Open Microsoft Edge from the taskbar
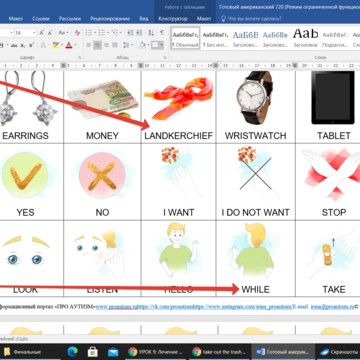The height and width of the screenshot is (360, 360). pos(73,351)
